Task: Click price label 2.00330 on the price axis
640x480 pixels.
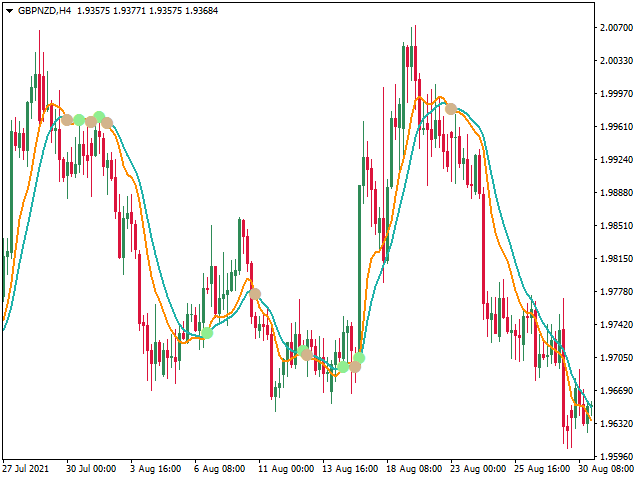Action: (x=616, y=61)
